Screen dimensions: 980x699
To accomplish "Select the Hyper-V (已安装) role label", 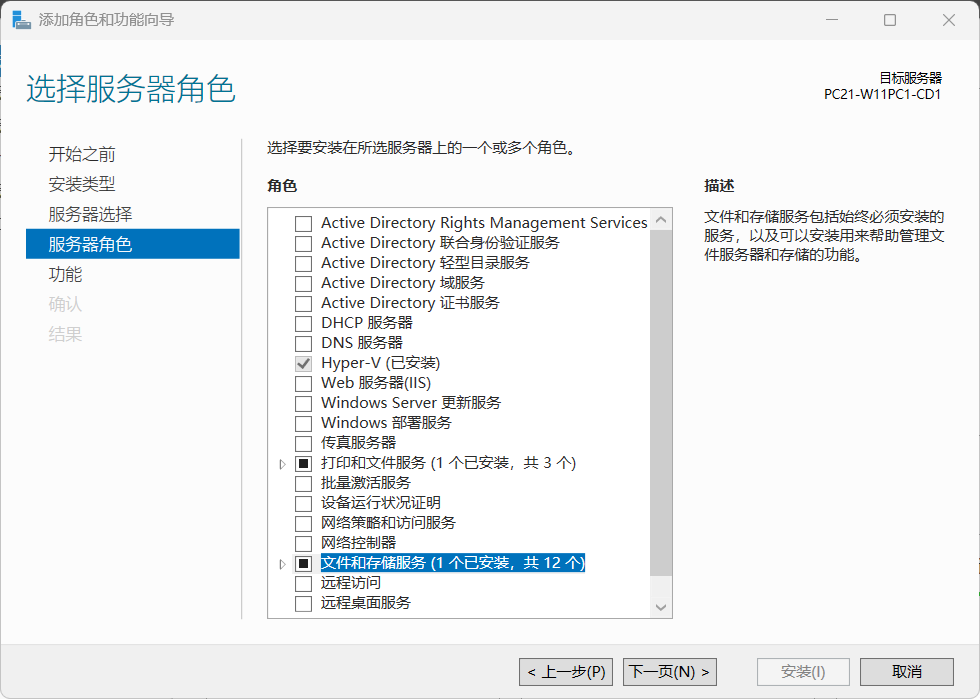I will click(381, 363).
